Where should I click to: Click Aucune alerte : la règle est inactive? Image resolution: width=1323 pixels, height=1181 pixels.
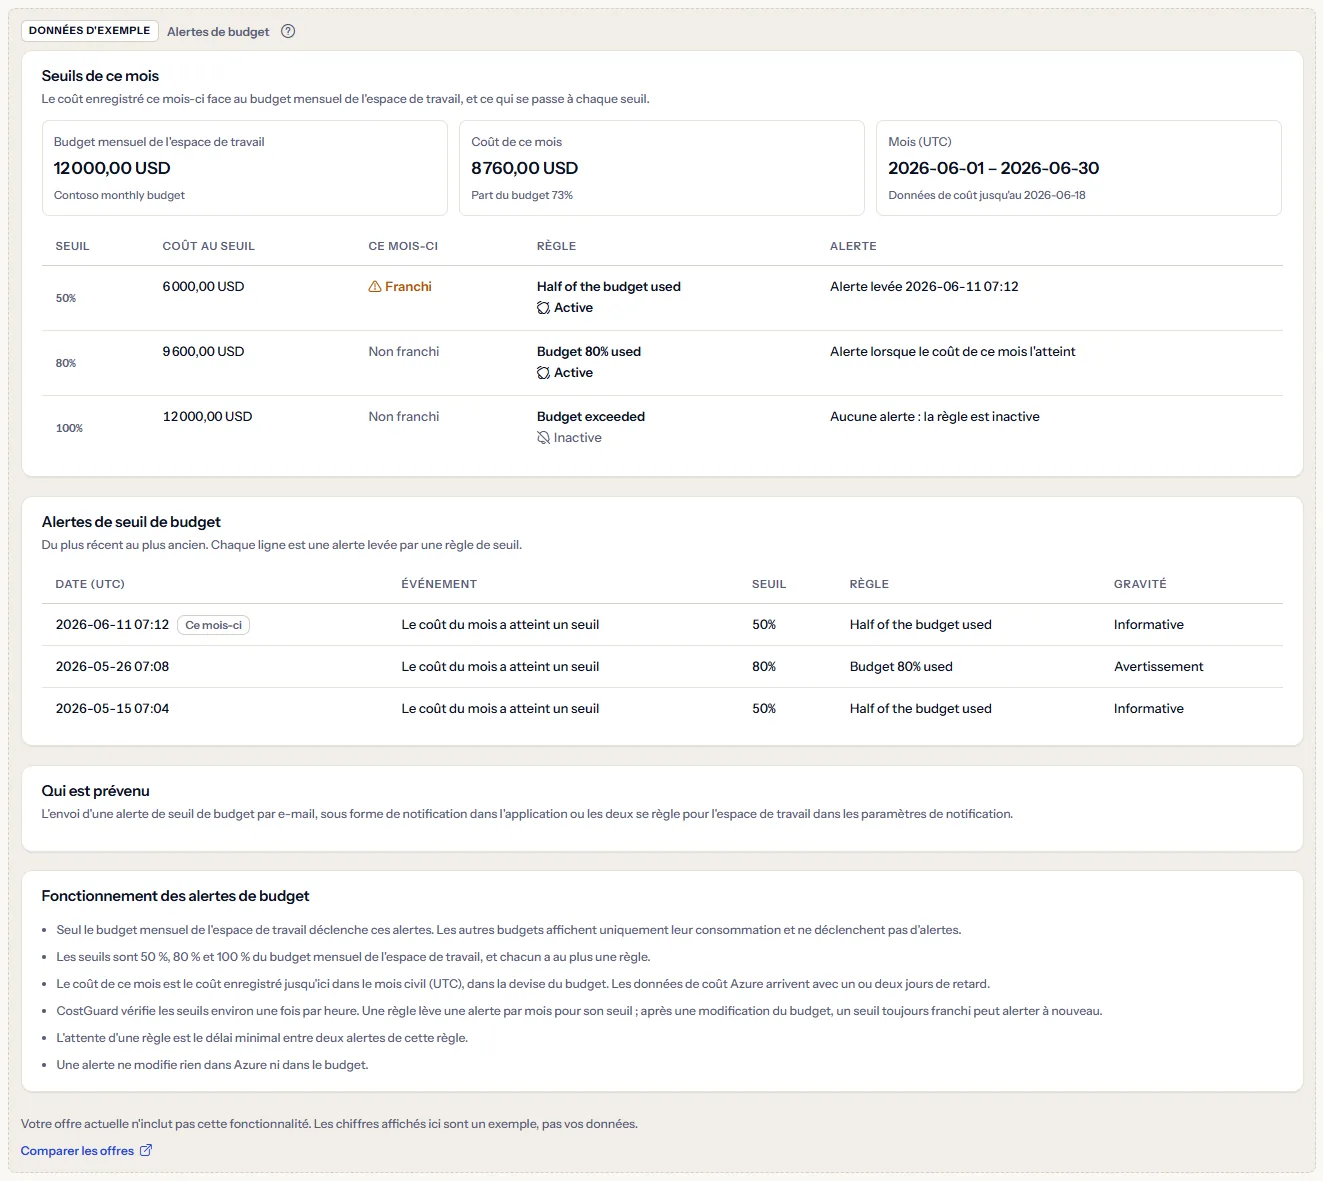(935, 417)
